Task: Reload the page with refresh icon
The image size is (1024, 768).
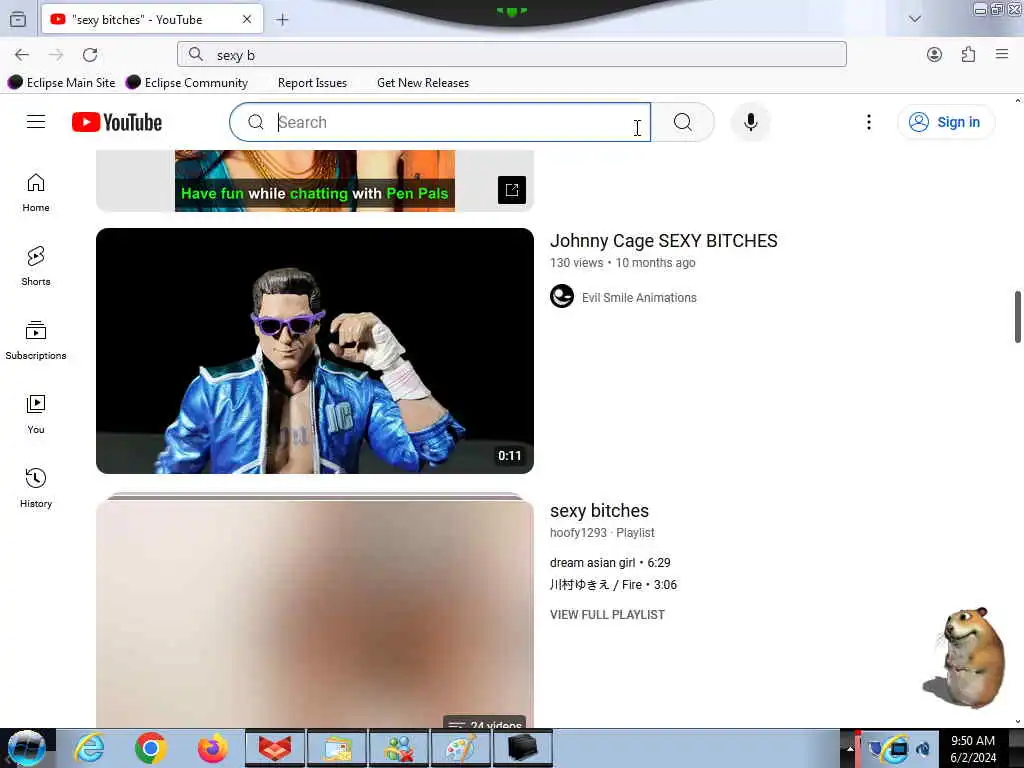Action: click(x=90, y=55)
